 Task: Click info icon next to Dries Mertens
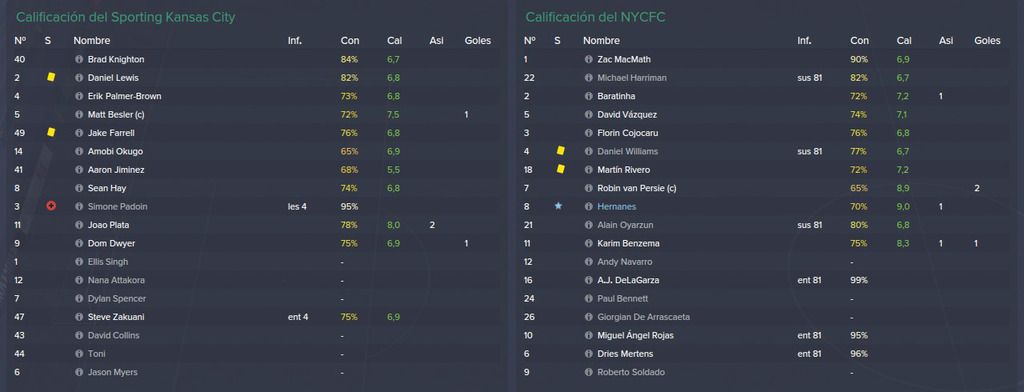pyautogui.click(x=588, y=353)
